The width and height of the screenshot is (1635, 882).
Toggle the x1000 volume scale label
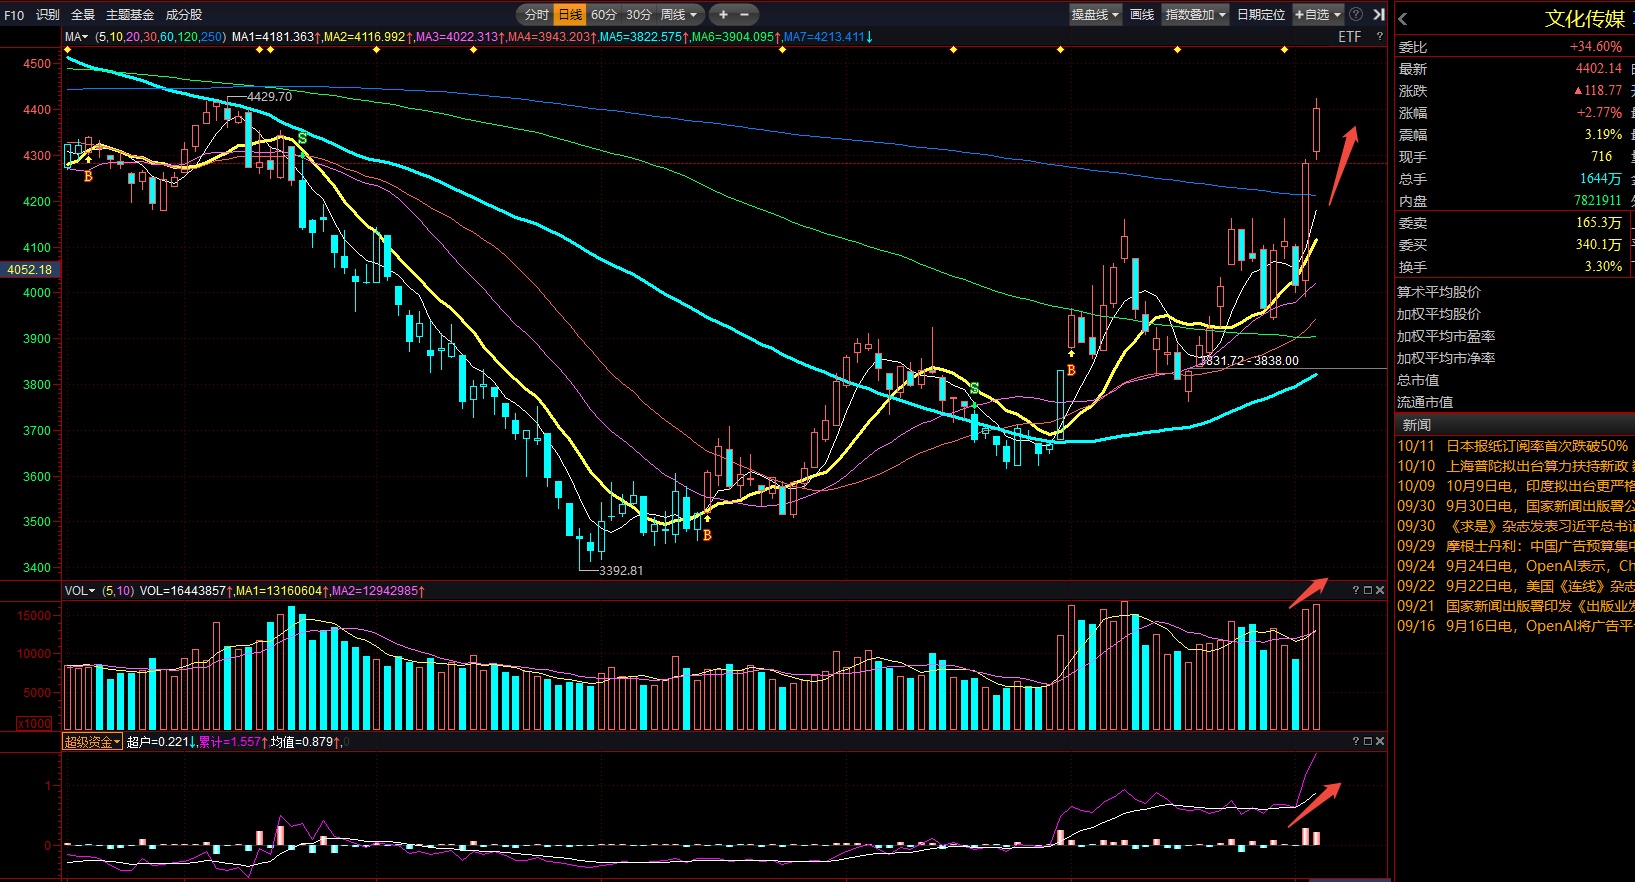(x=34, y=723)
